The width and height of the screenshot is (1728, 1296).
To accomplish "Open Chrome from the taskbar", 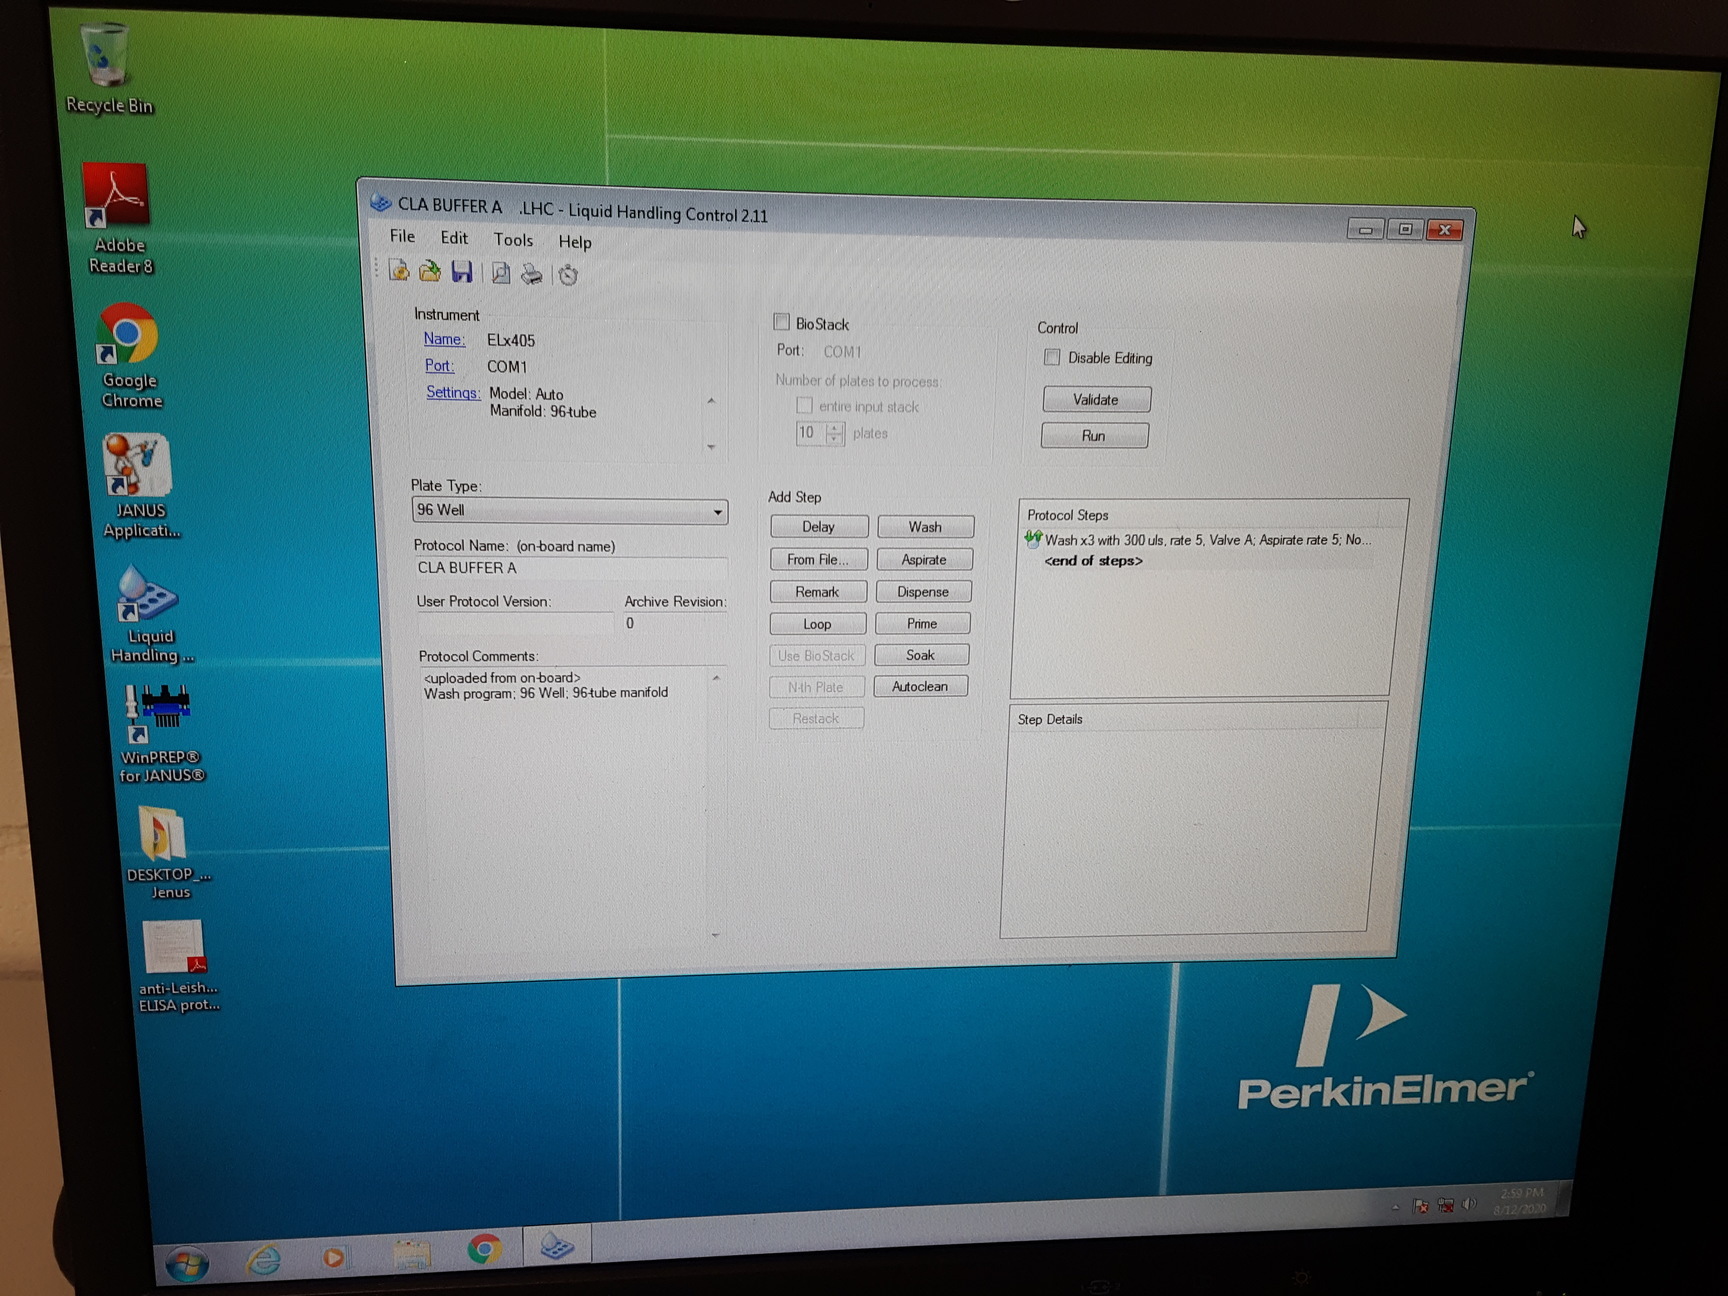I will (485, 1249).
